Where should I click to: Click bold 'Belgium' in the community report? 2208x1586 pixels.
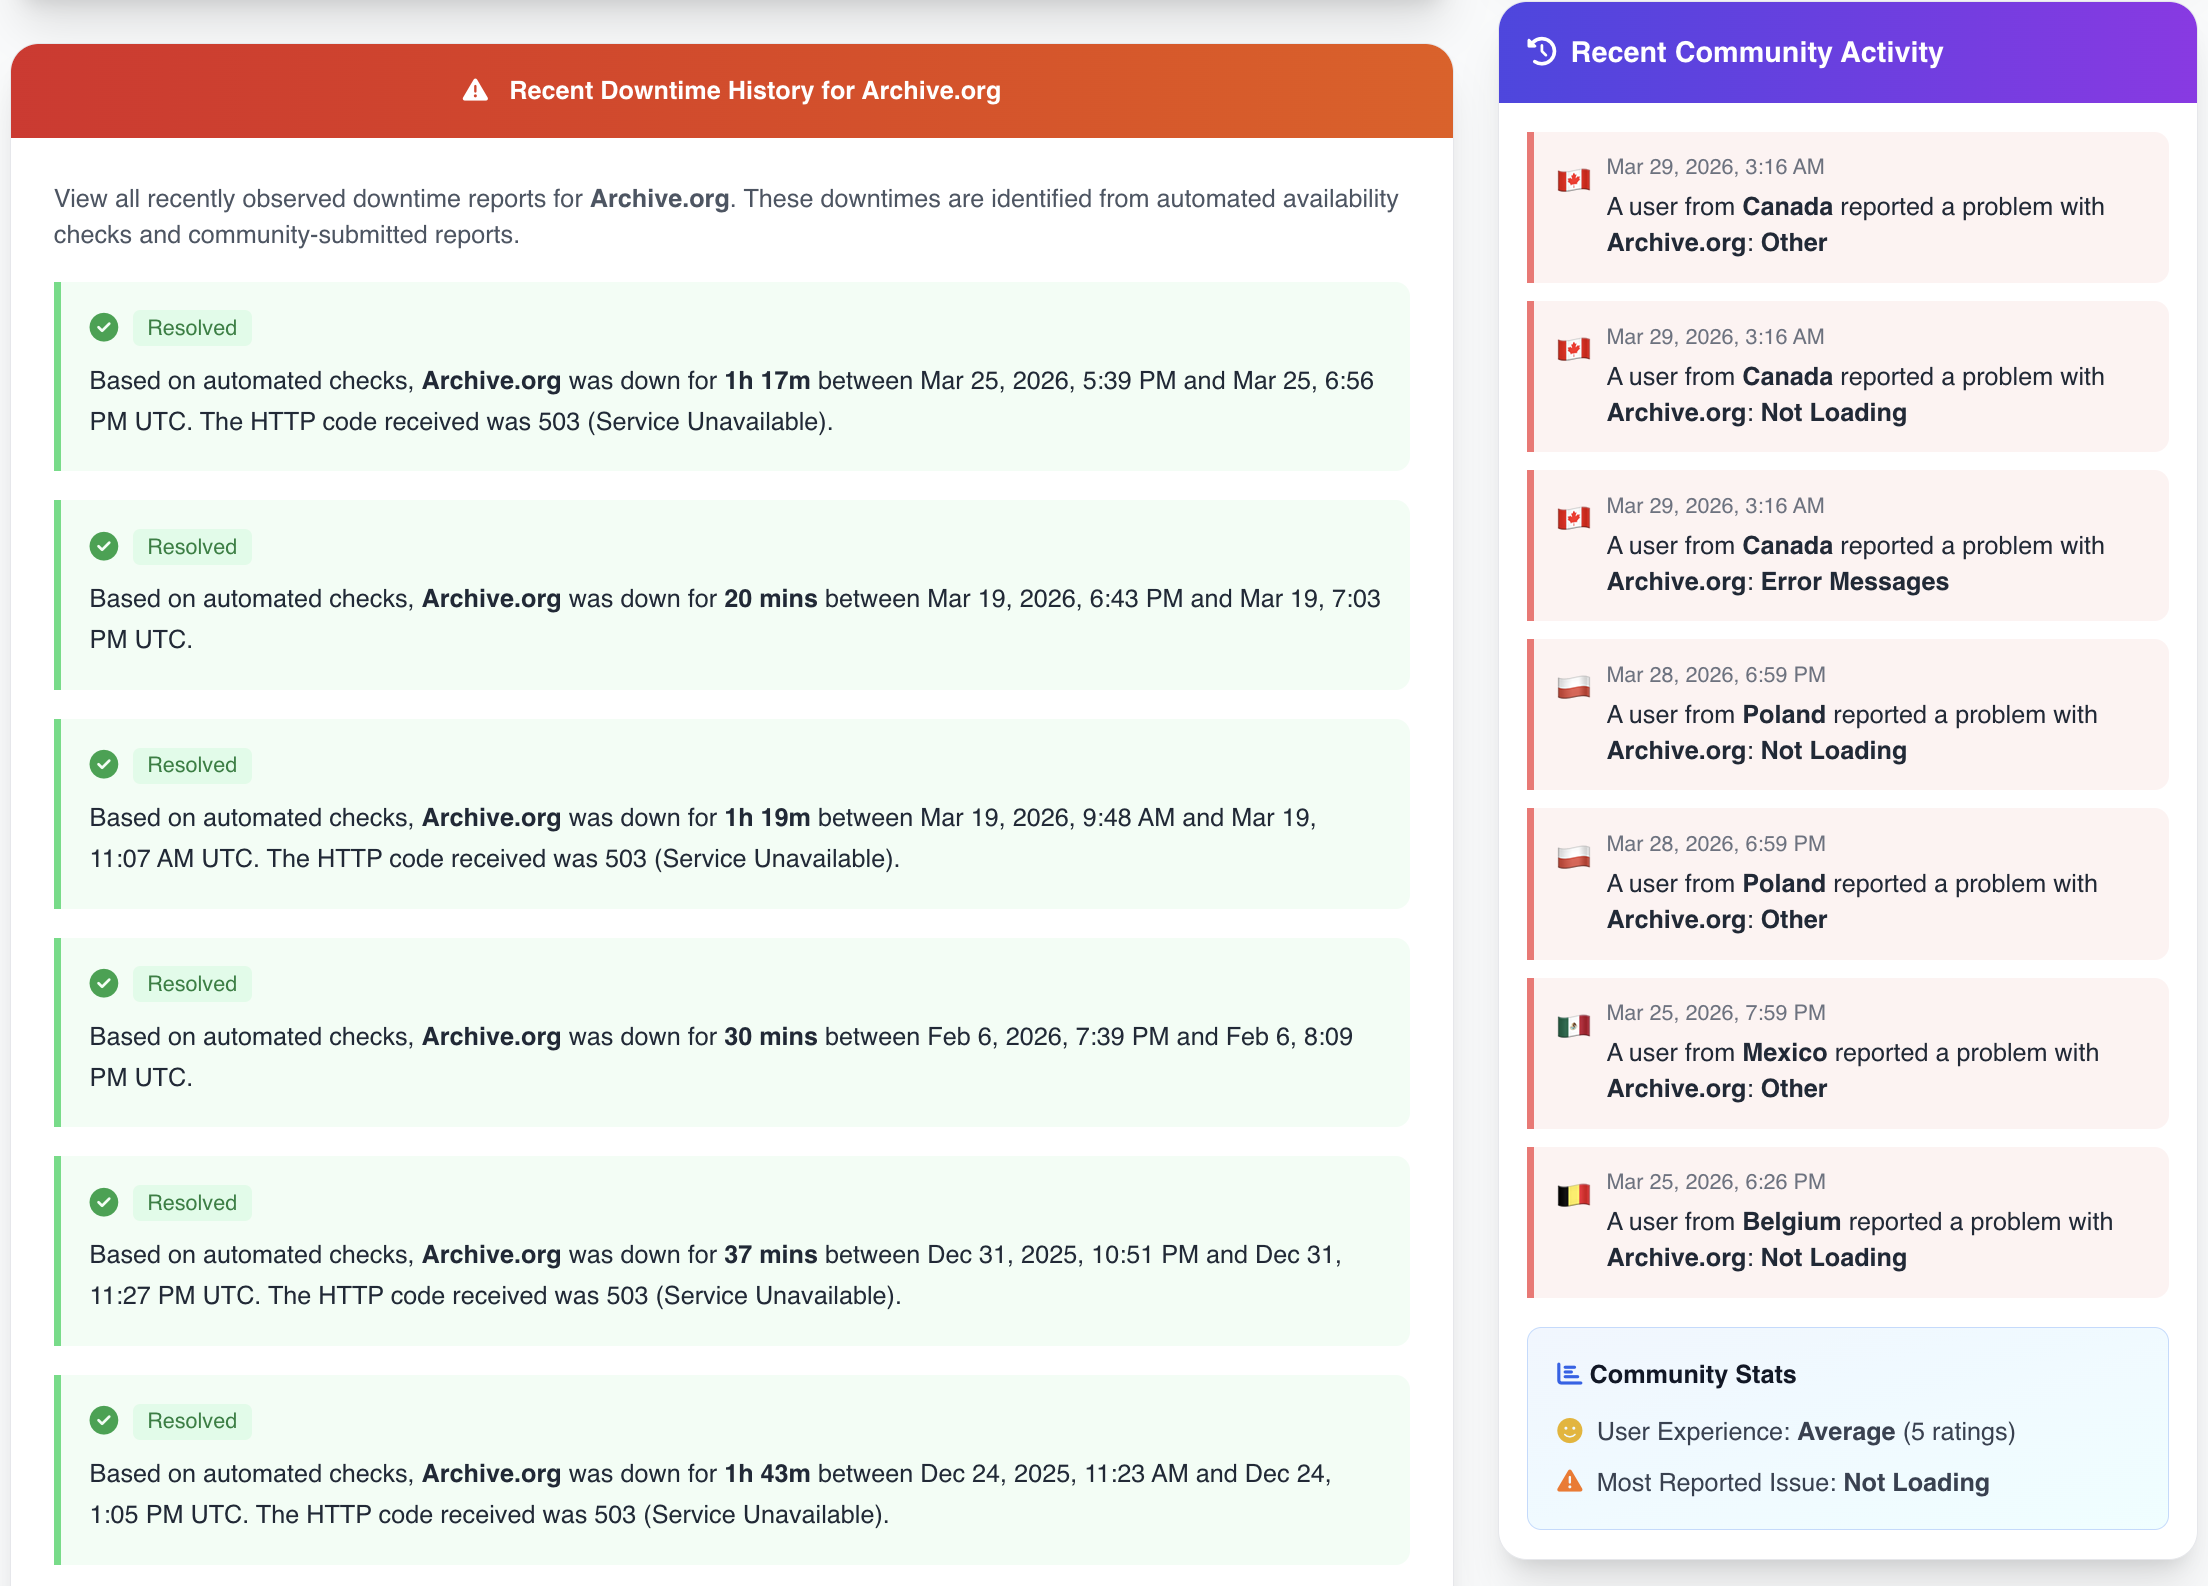point(1792,1222)
